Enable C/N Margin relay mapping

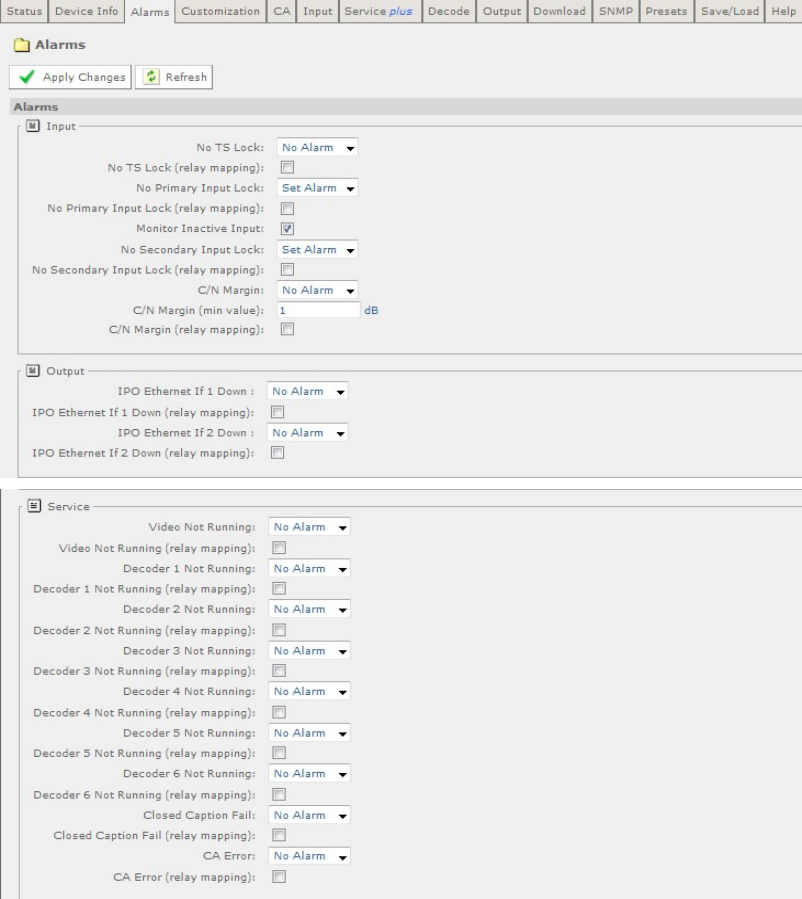click(x=287, y=329)
